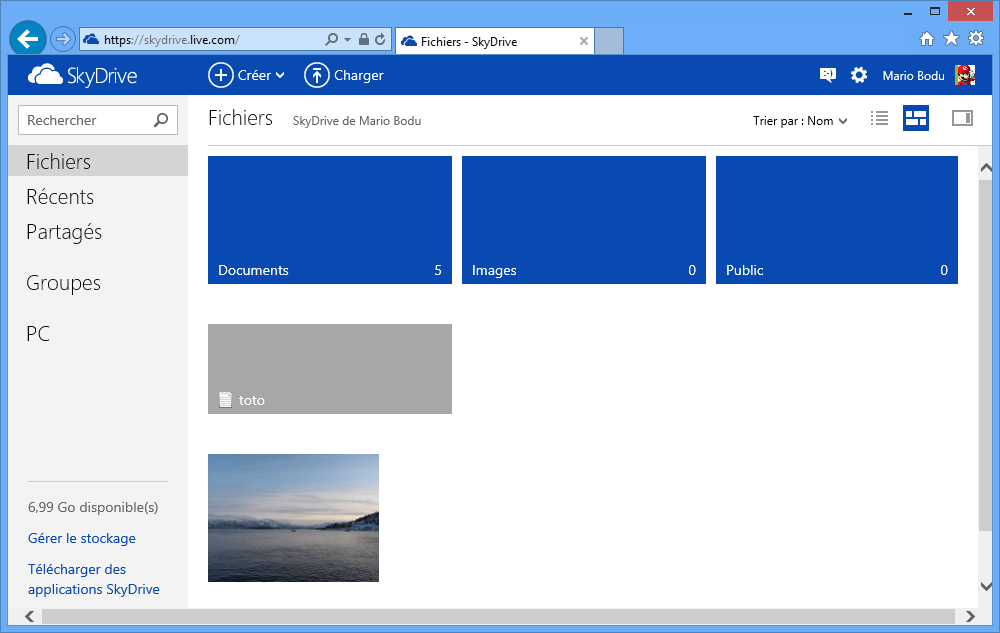Toggle the details pane open
The width and height of the screenshot is (1000, 633).
click(961, 118)
